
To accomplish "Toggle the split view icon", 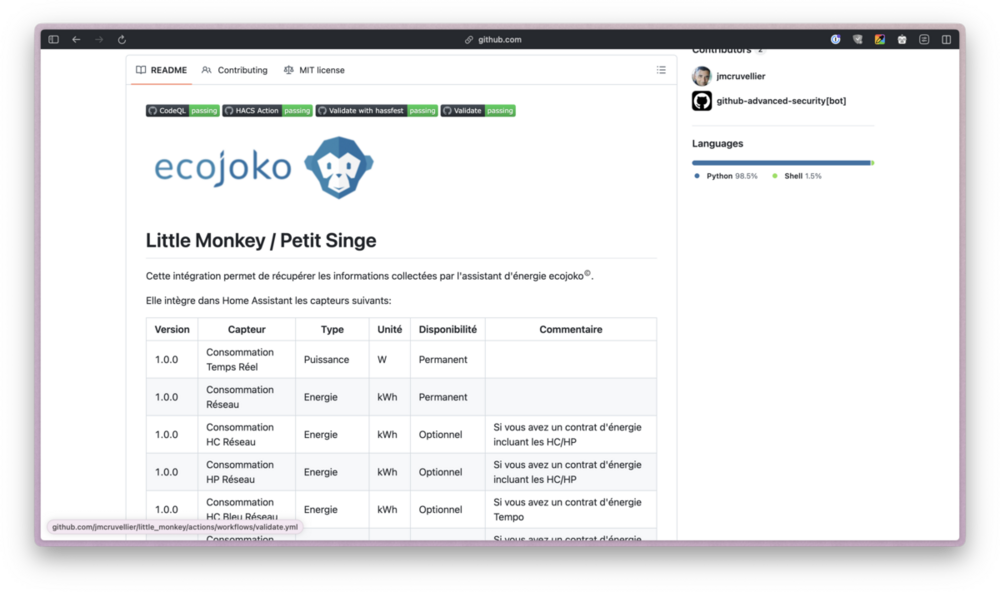I will pos(946,40).
